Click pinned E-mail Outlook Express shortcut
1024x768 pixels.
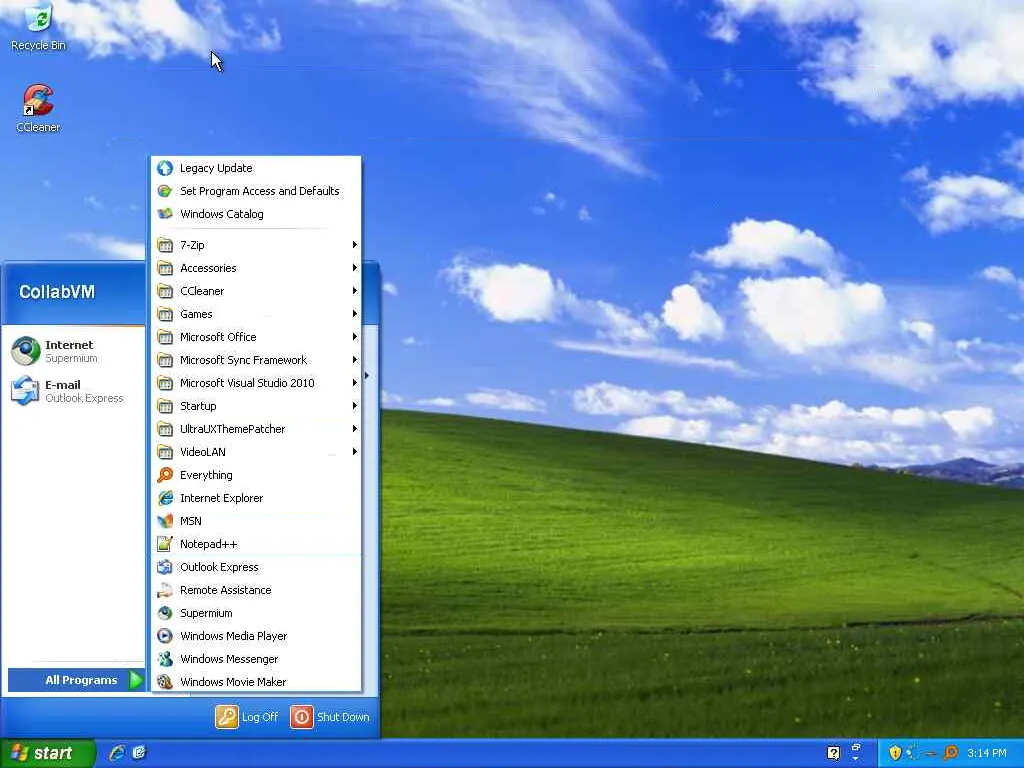(74, 391)
